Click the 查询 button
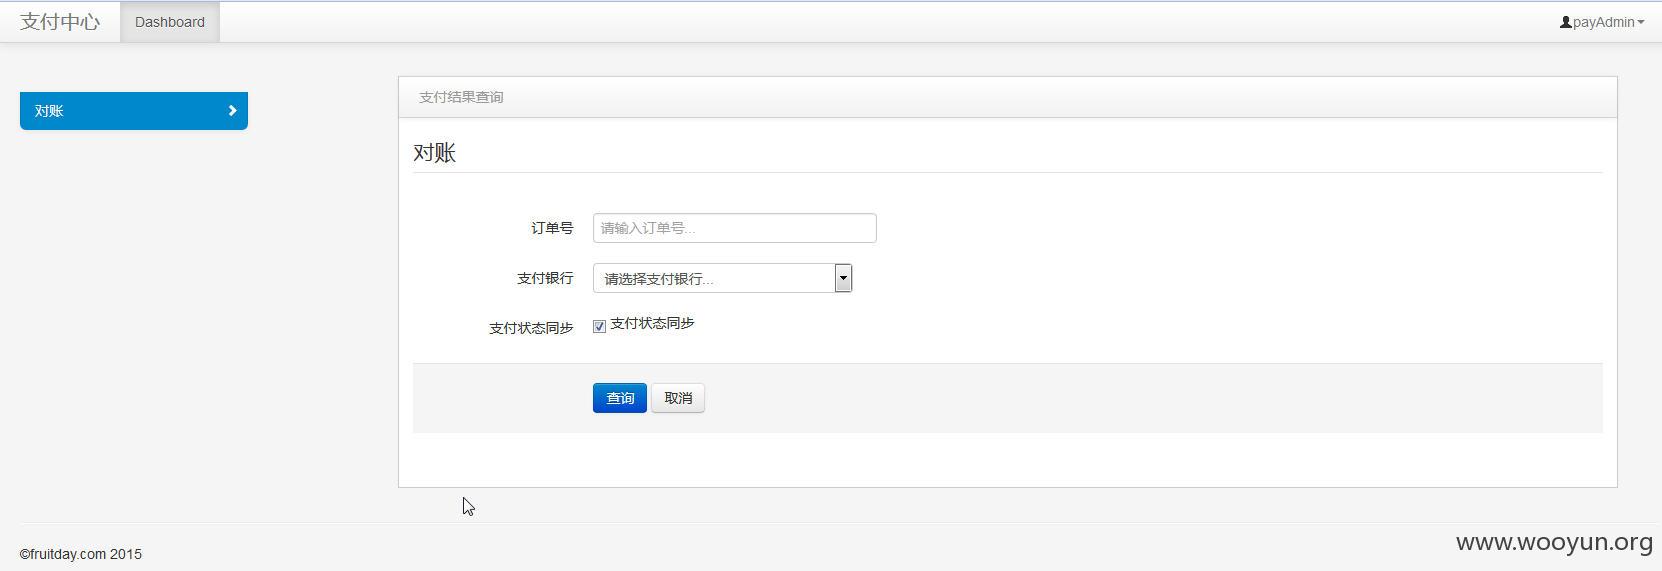 (x=620, y=398)
